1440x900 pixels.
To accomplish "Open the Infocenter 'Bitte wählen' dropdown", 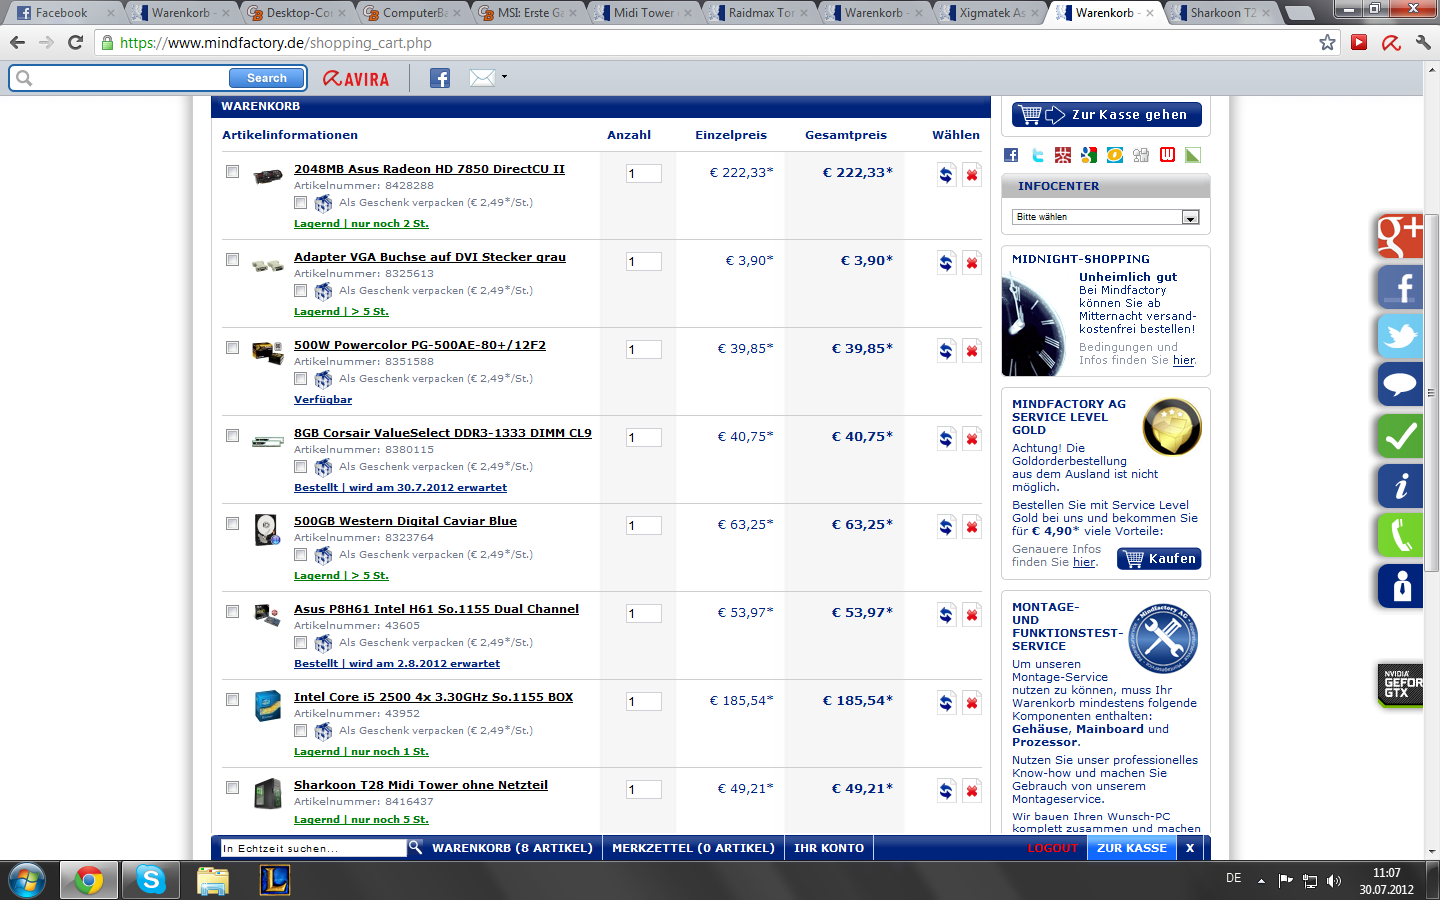I will 1105,217.
